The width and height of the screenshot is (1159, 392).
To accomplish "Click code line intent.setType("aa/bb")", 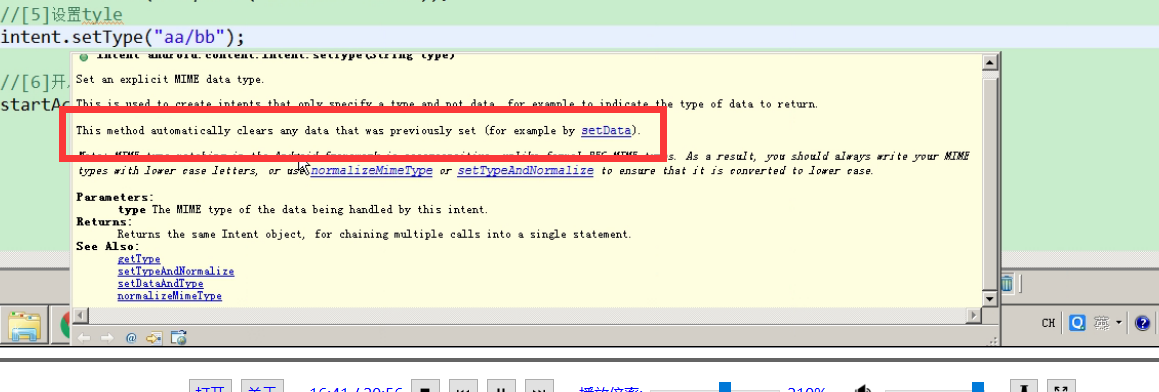I will pyautogui.click(x=123, y=36).
